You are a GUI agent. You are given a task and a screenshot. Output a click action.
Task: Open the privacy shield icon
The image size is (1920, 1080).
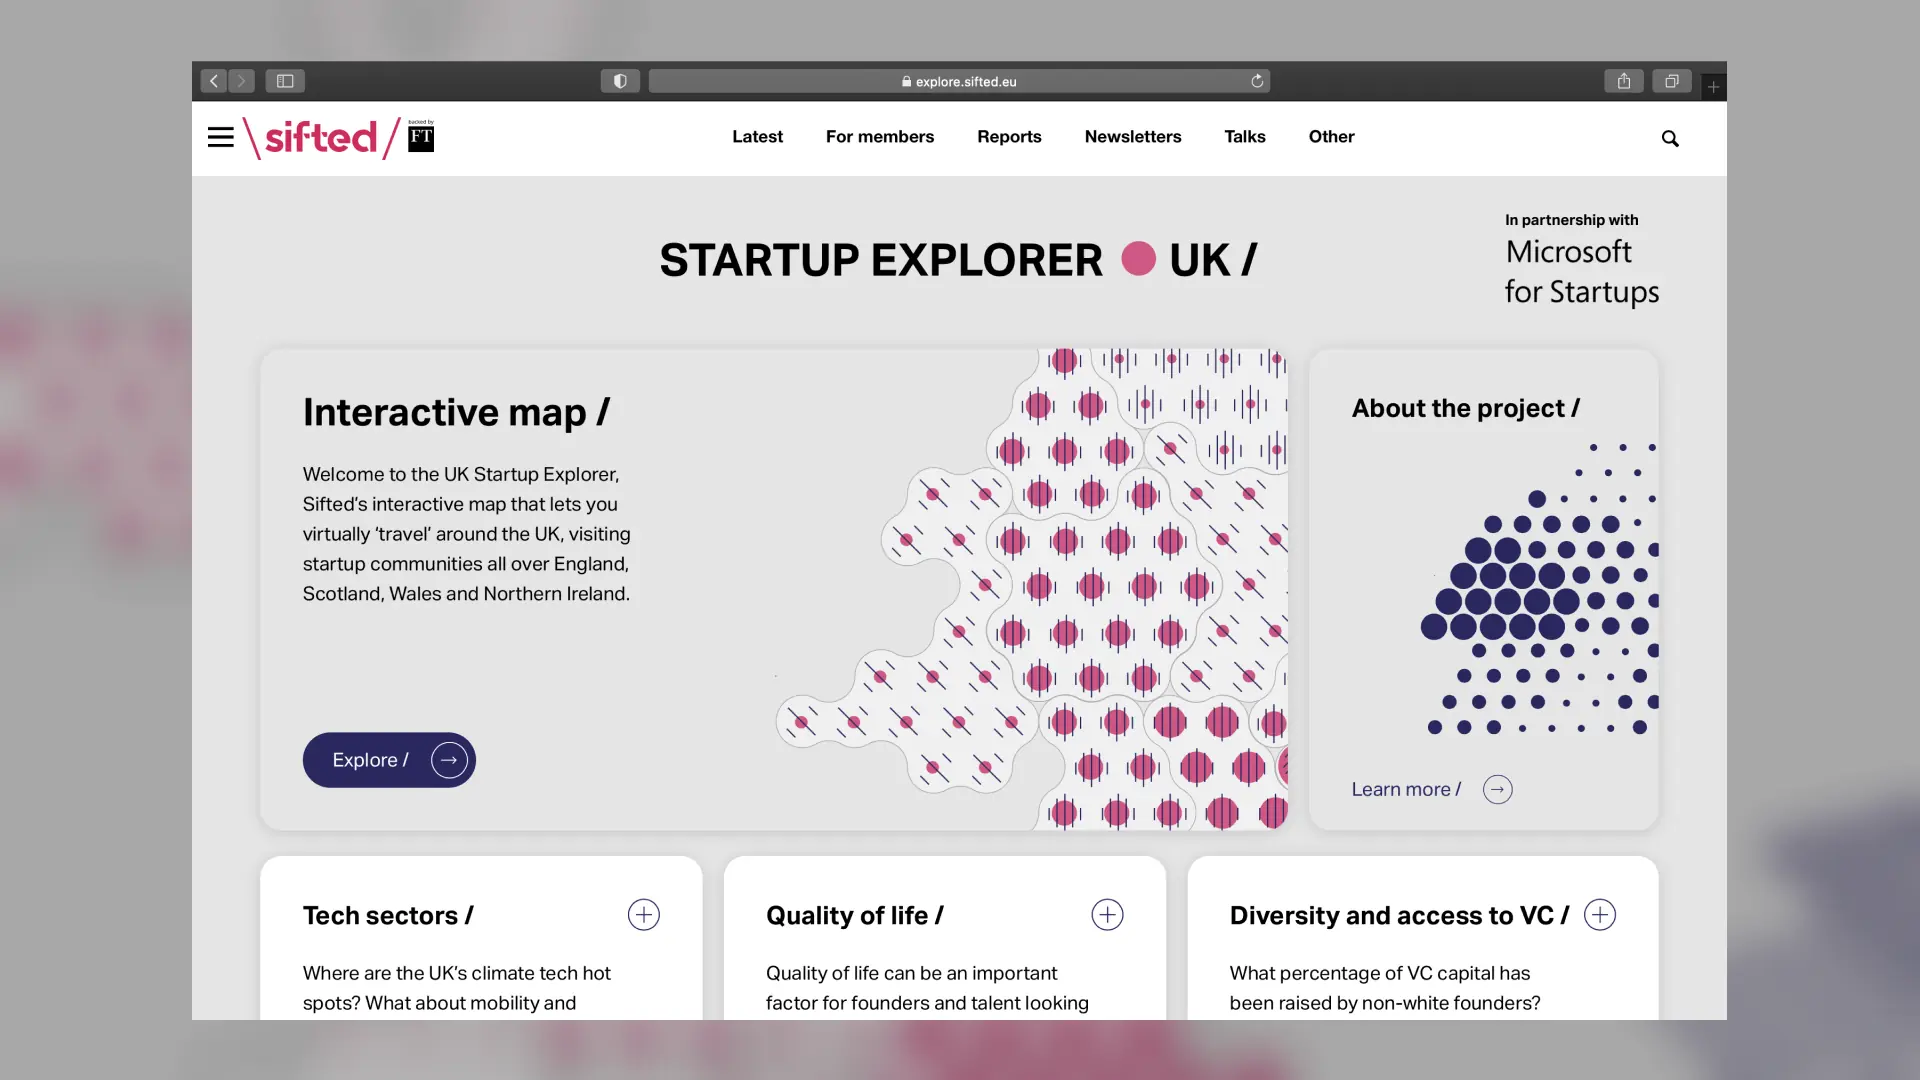tap(620, 81)
